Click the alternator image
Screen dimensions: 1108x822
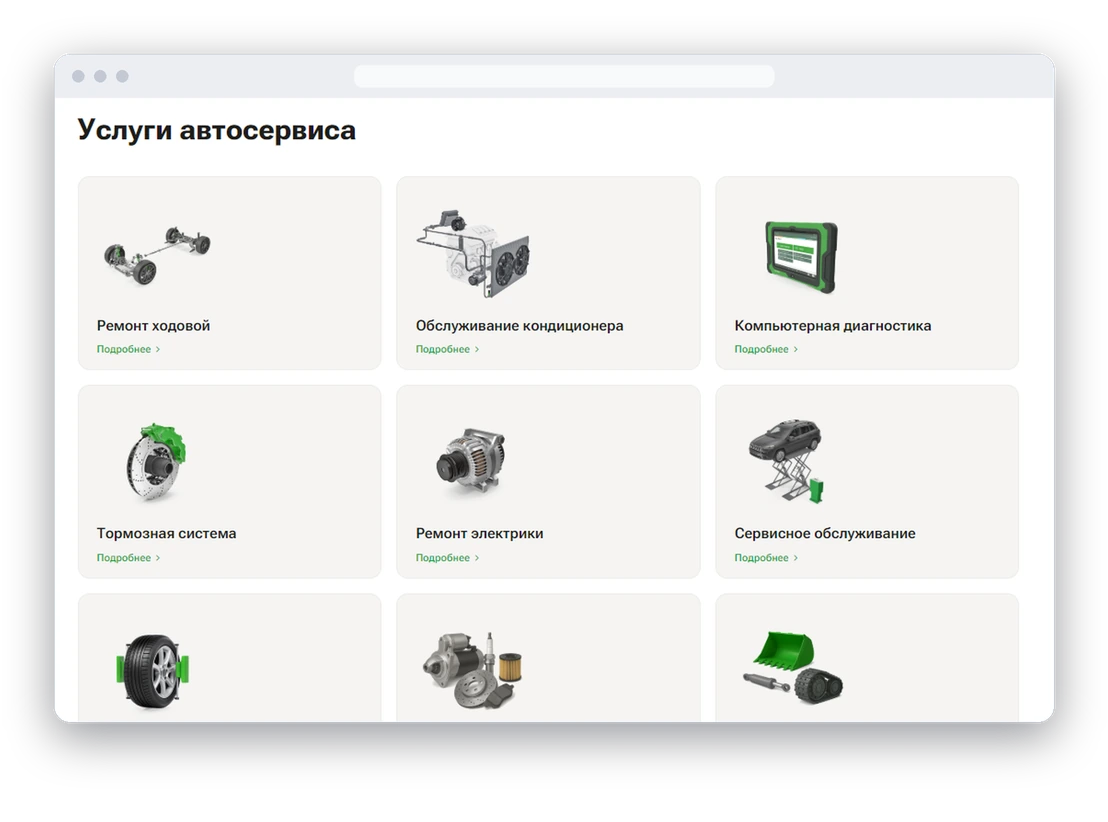[x=471, y=460]
